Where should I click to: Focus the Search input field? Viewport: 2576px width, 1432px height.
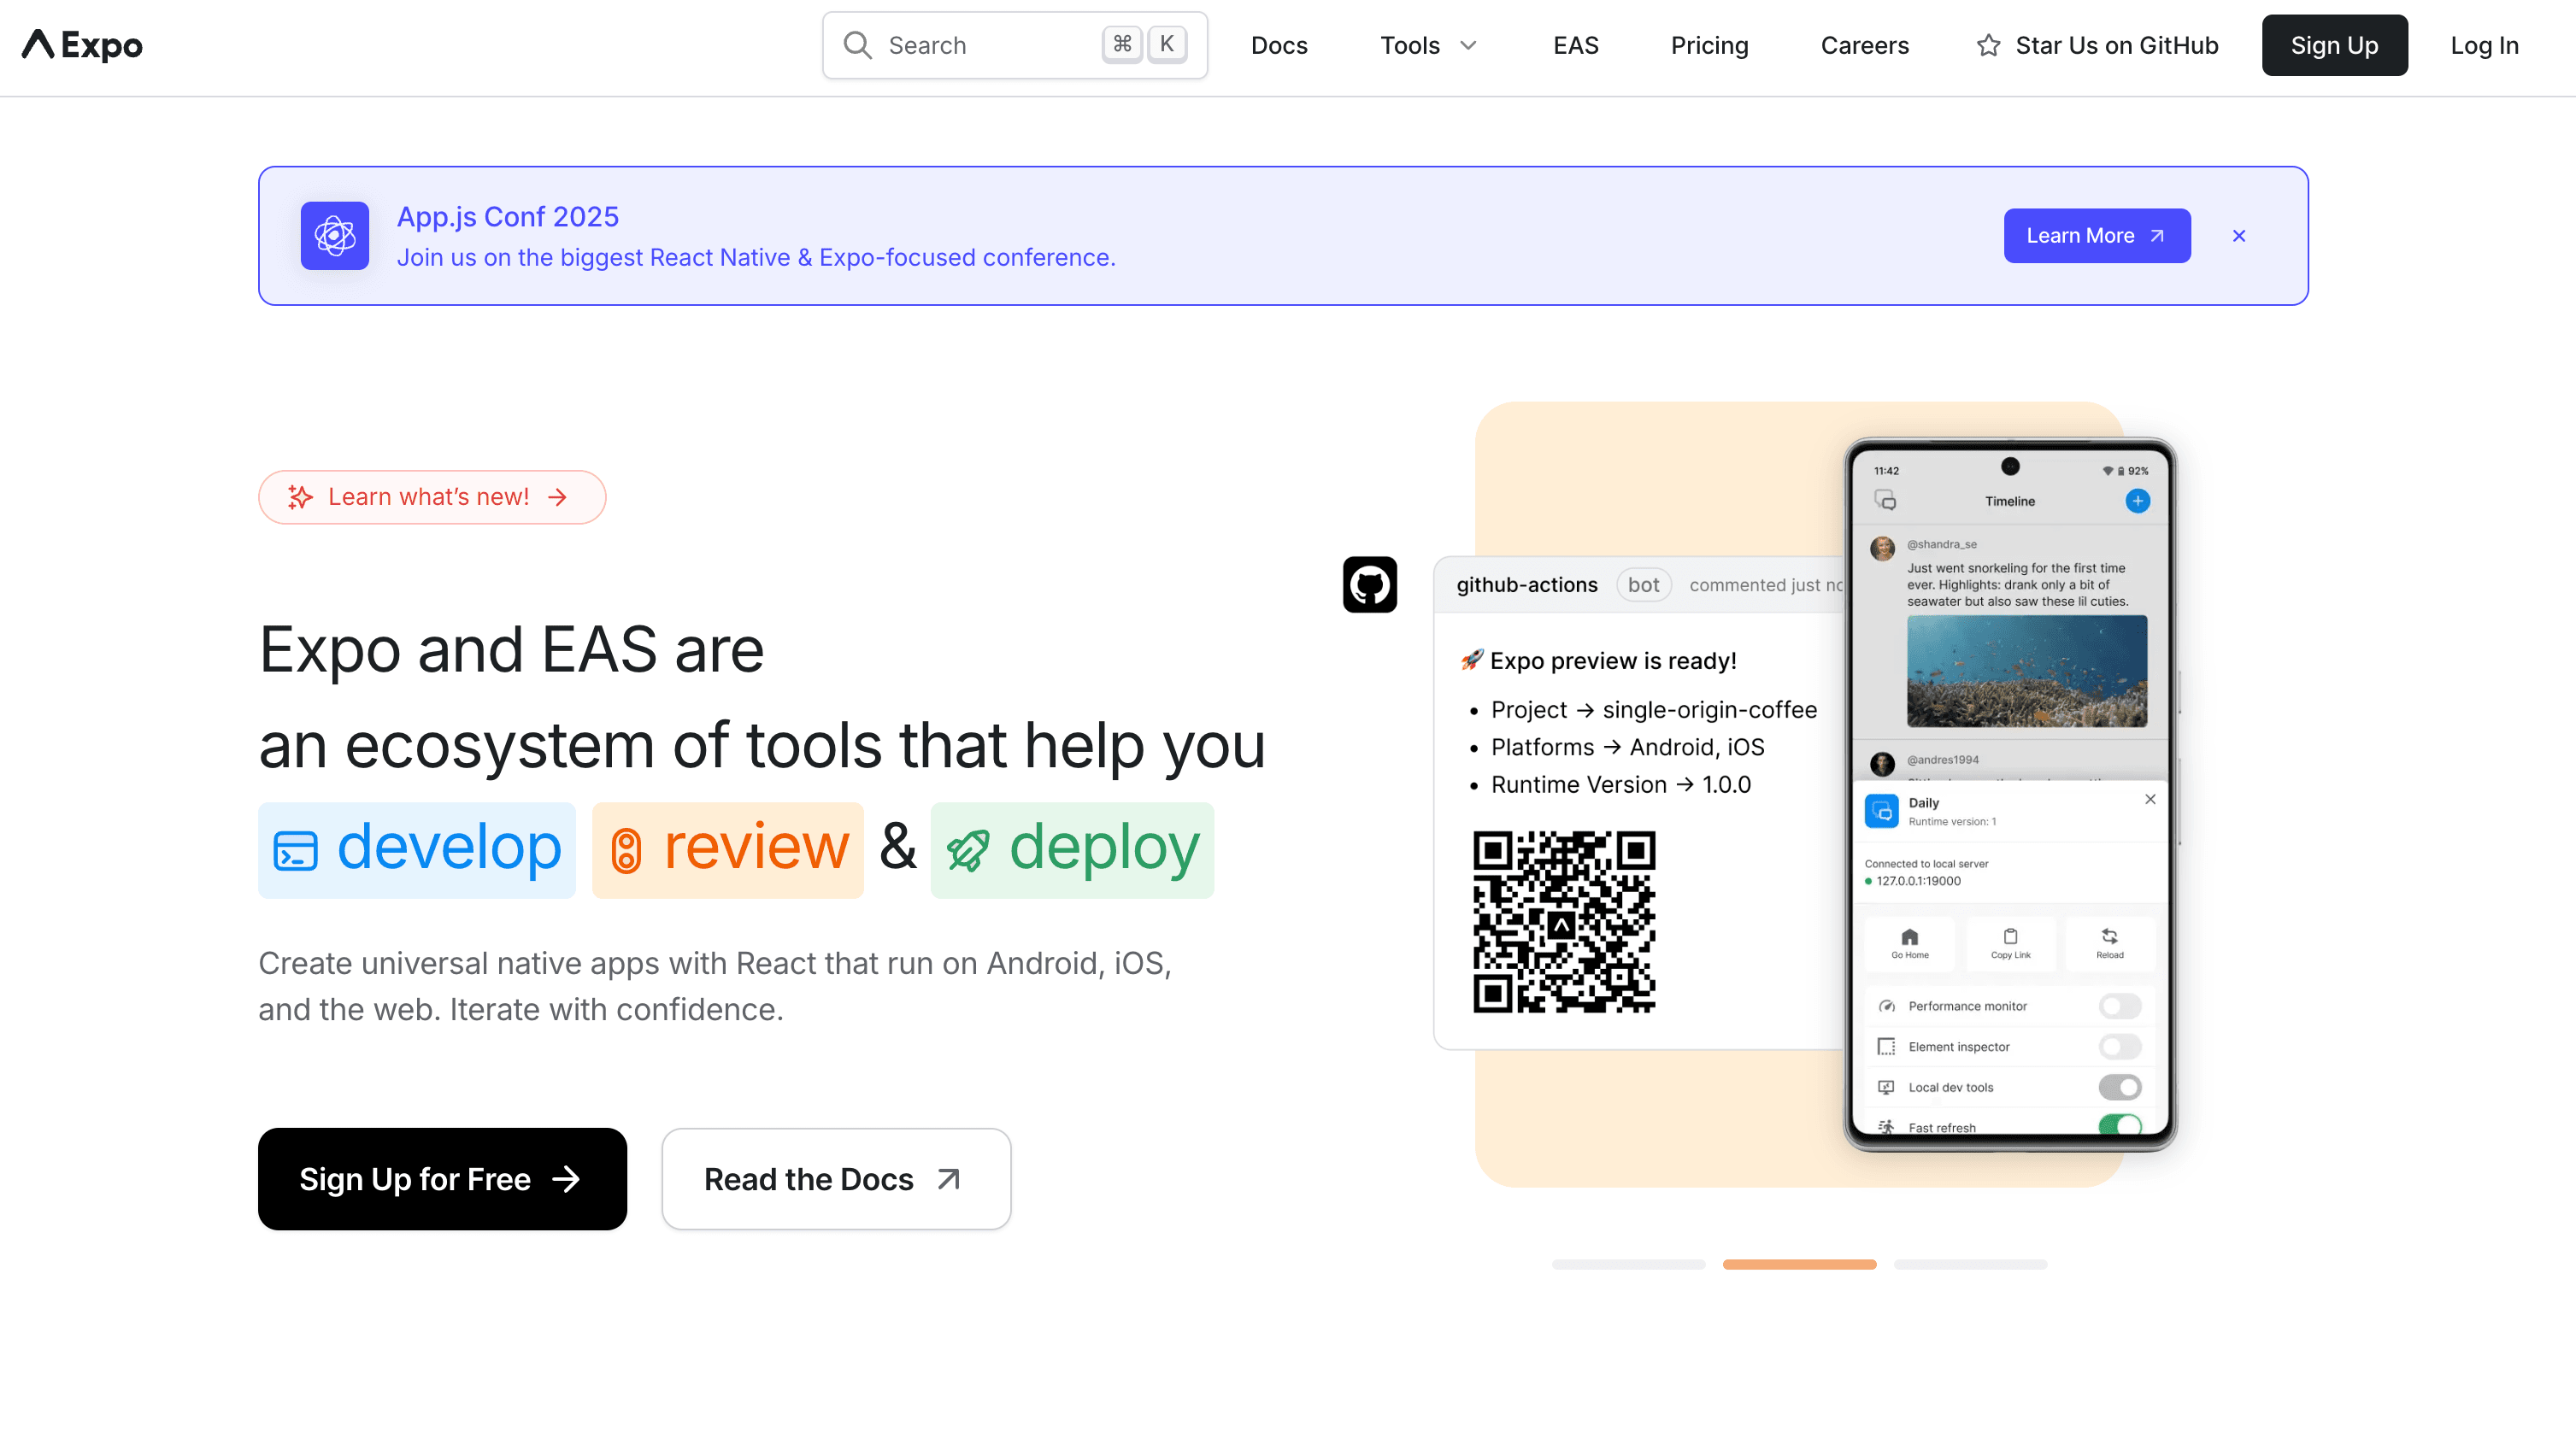[x=1014, y=45]
